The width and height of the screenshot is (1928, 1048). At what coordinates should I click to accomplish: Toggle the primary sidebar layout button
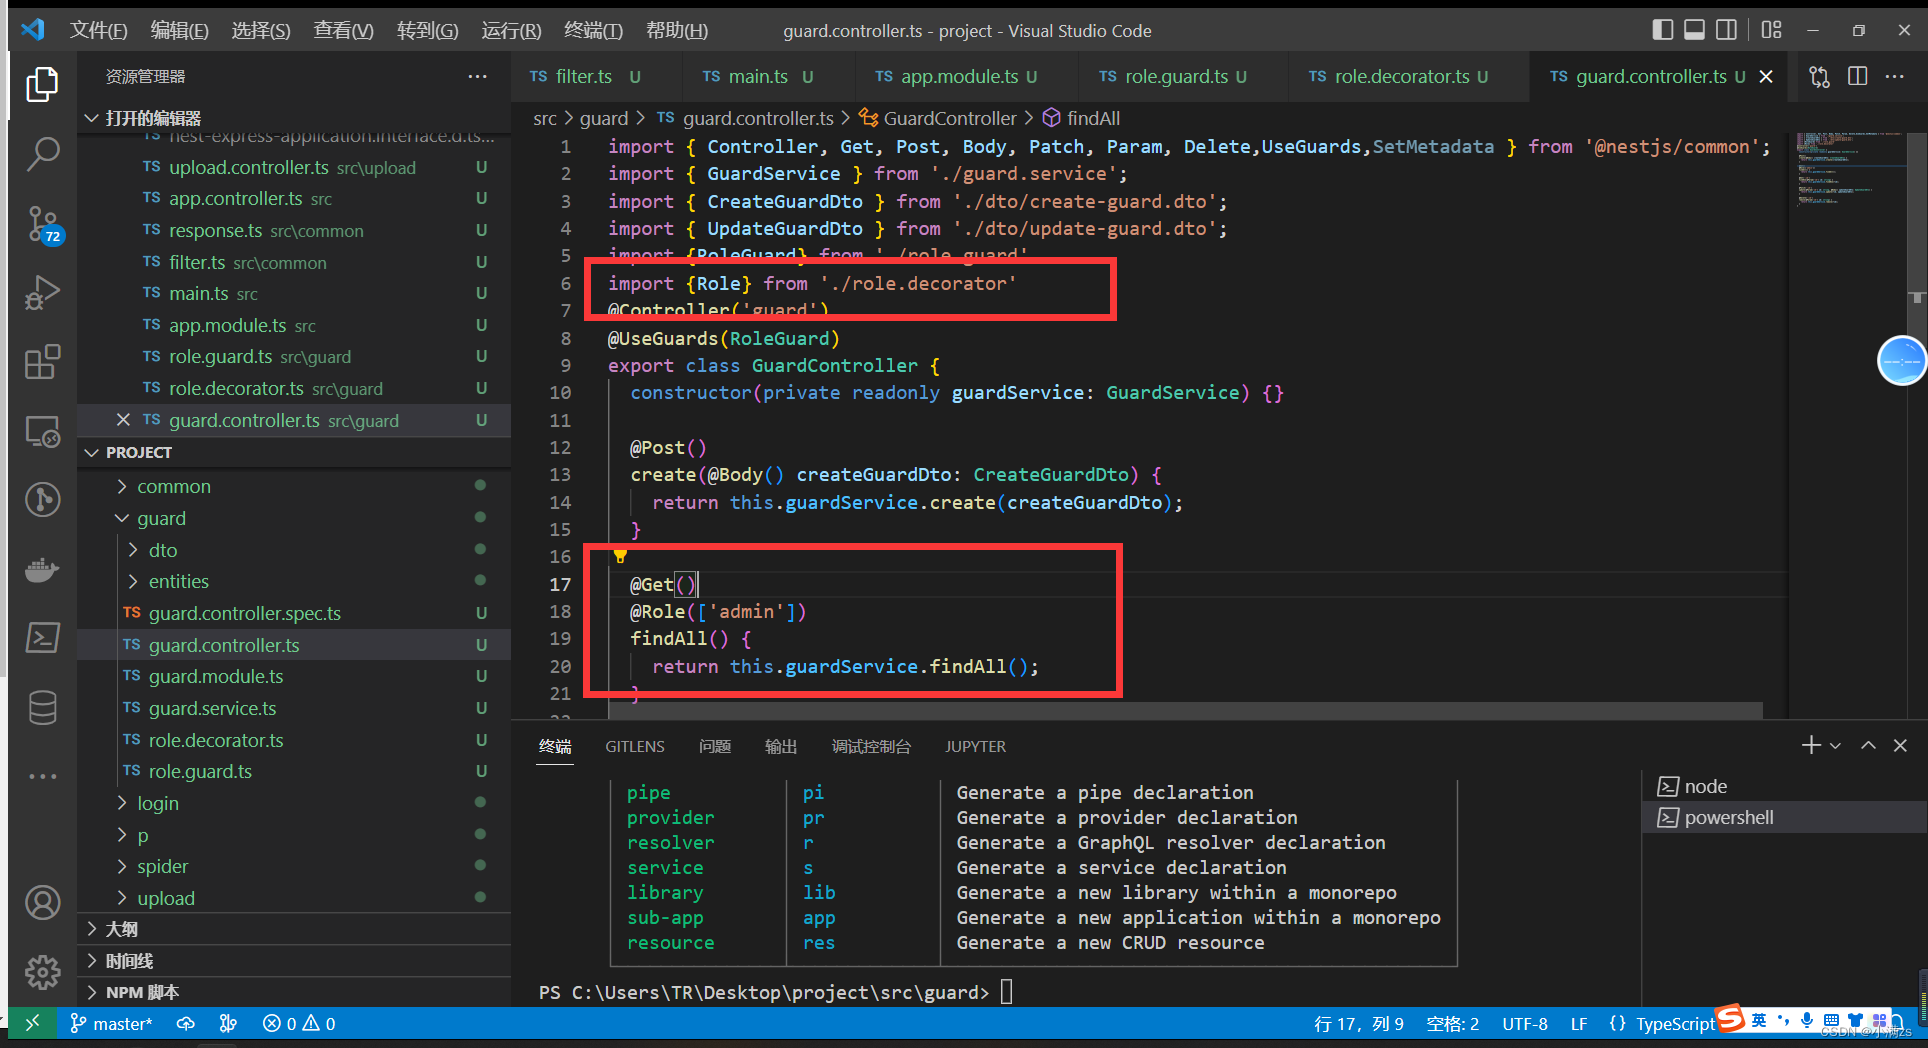pyautogui.click(x=1662, y=30)
